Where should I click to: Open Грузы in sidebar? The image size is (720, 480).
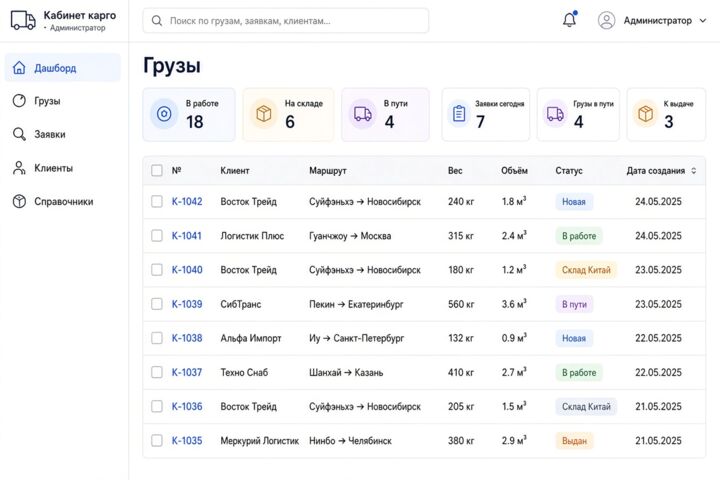point(47,101)
